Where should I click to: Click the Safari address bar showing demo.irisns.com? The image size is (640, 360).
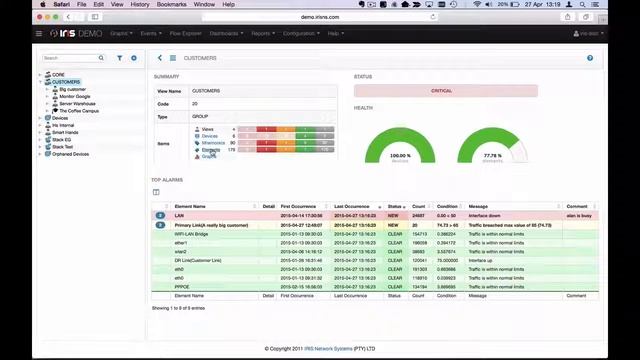pos(320,17)
